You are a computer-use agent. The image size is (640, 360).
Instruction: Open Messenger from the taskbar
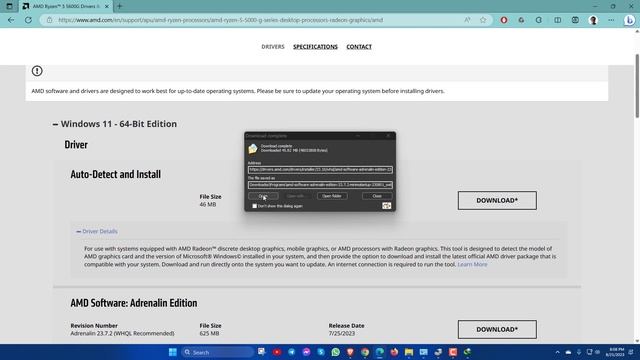pos(306,352)
